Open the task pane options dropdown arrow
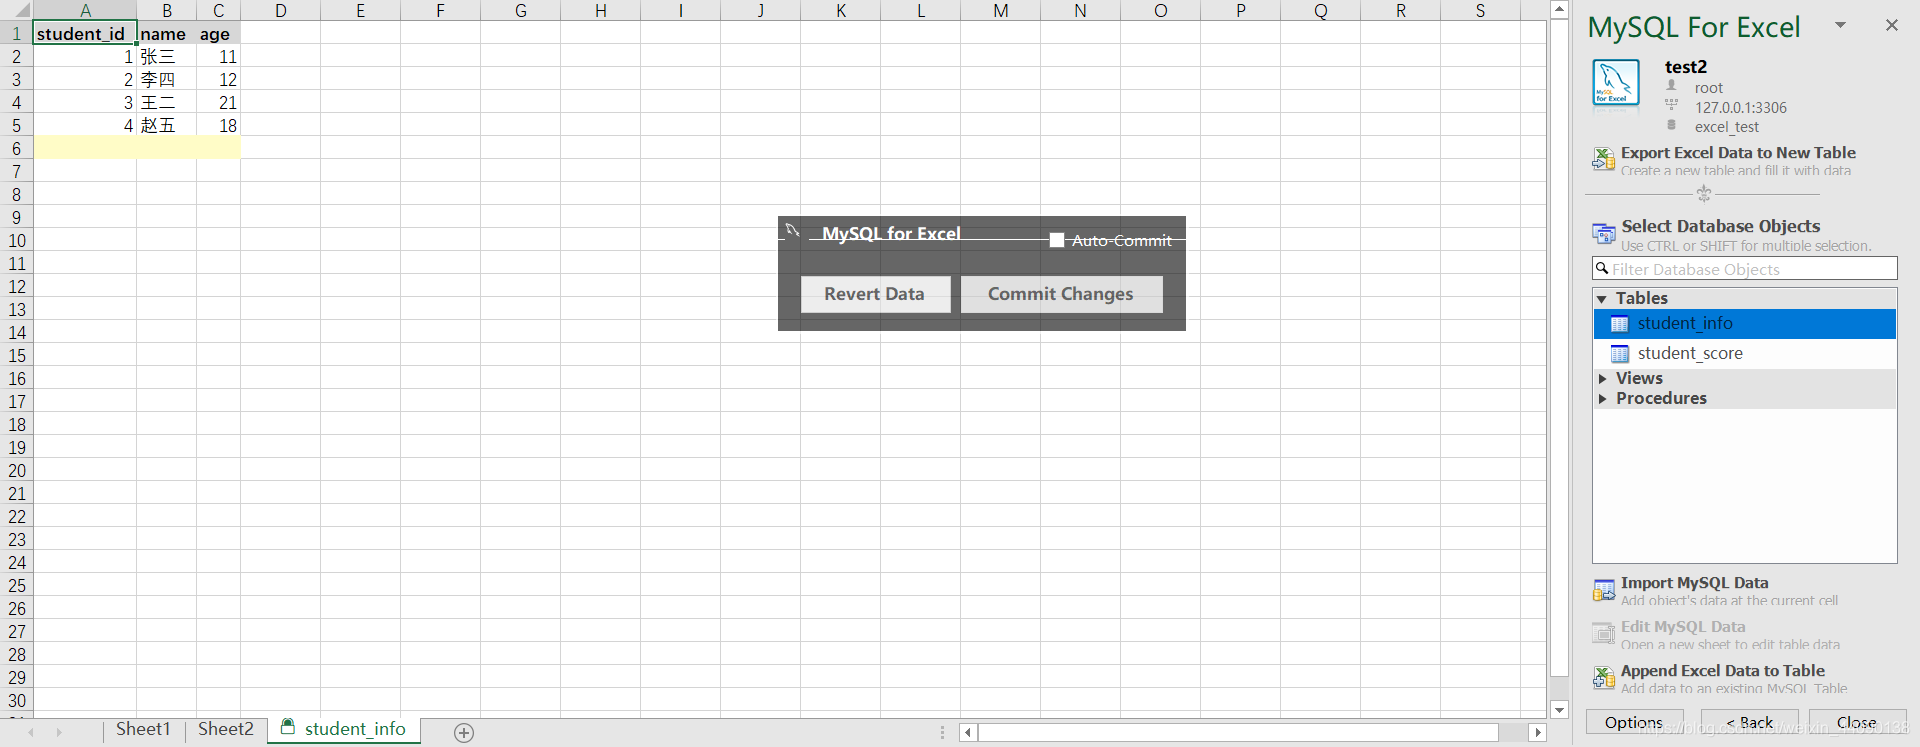Viewport: 1920px width, 747px height. (1840, 25)
